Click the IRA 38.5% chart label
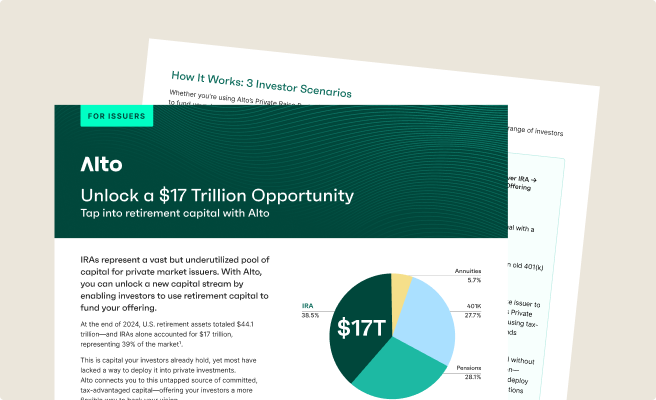Screen dimensions: 656x400 tap(310, 310)
